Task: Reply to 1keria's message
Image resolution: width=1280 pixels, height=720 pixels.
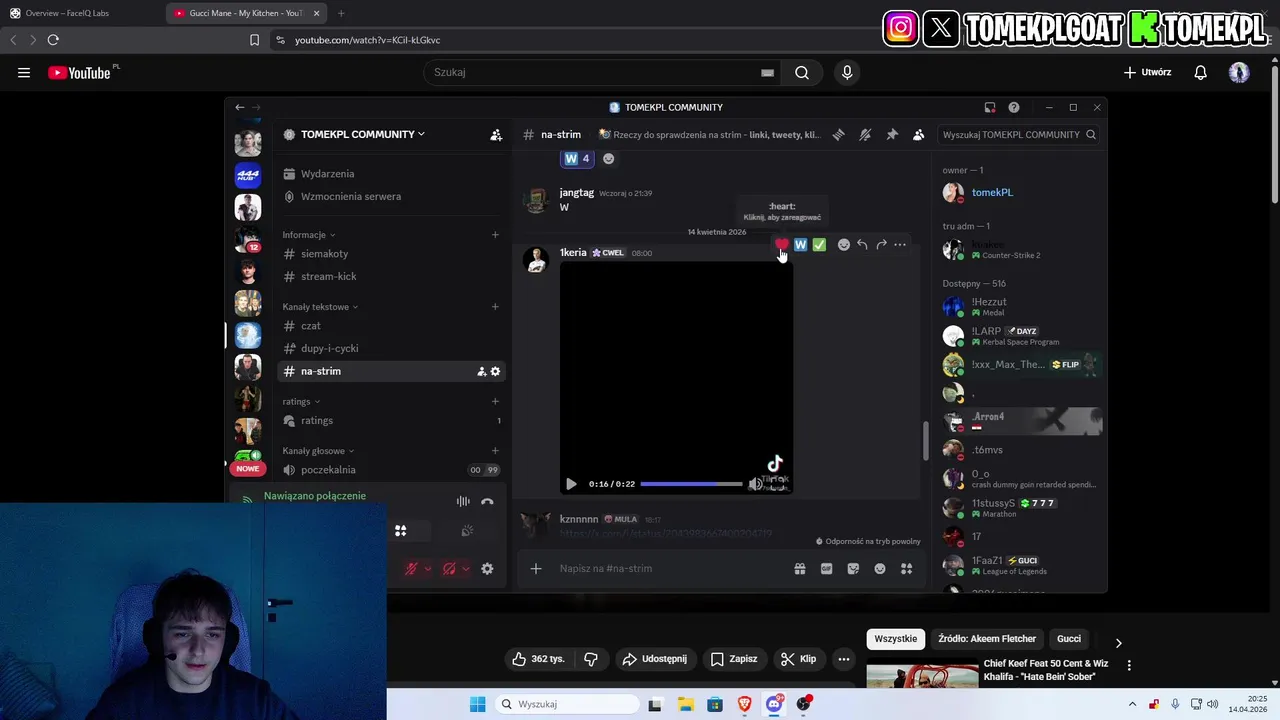Action: [862, 244]
